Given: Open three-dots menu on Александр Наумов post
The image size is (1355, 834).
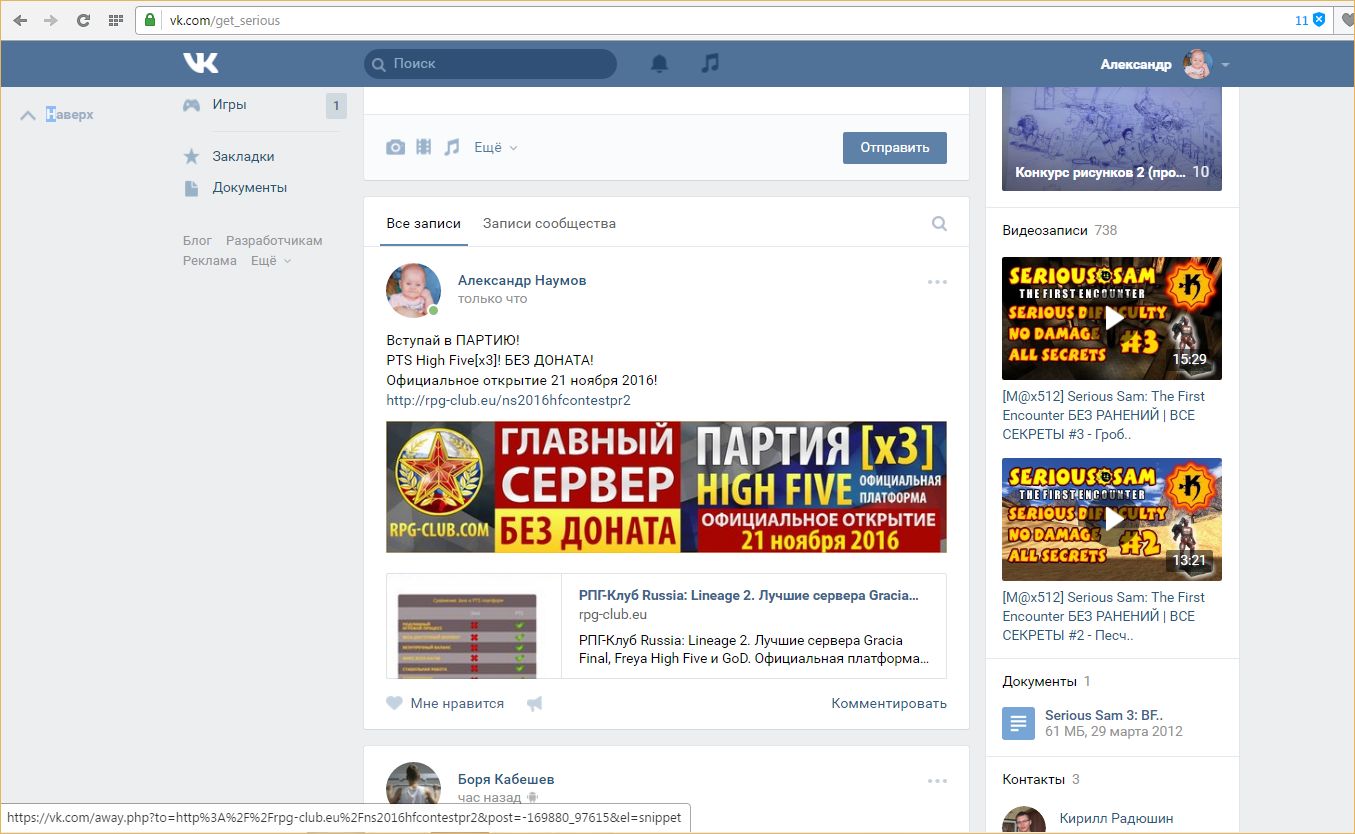Looking at the screenshot, I should click(x=937, y=282).
